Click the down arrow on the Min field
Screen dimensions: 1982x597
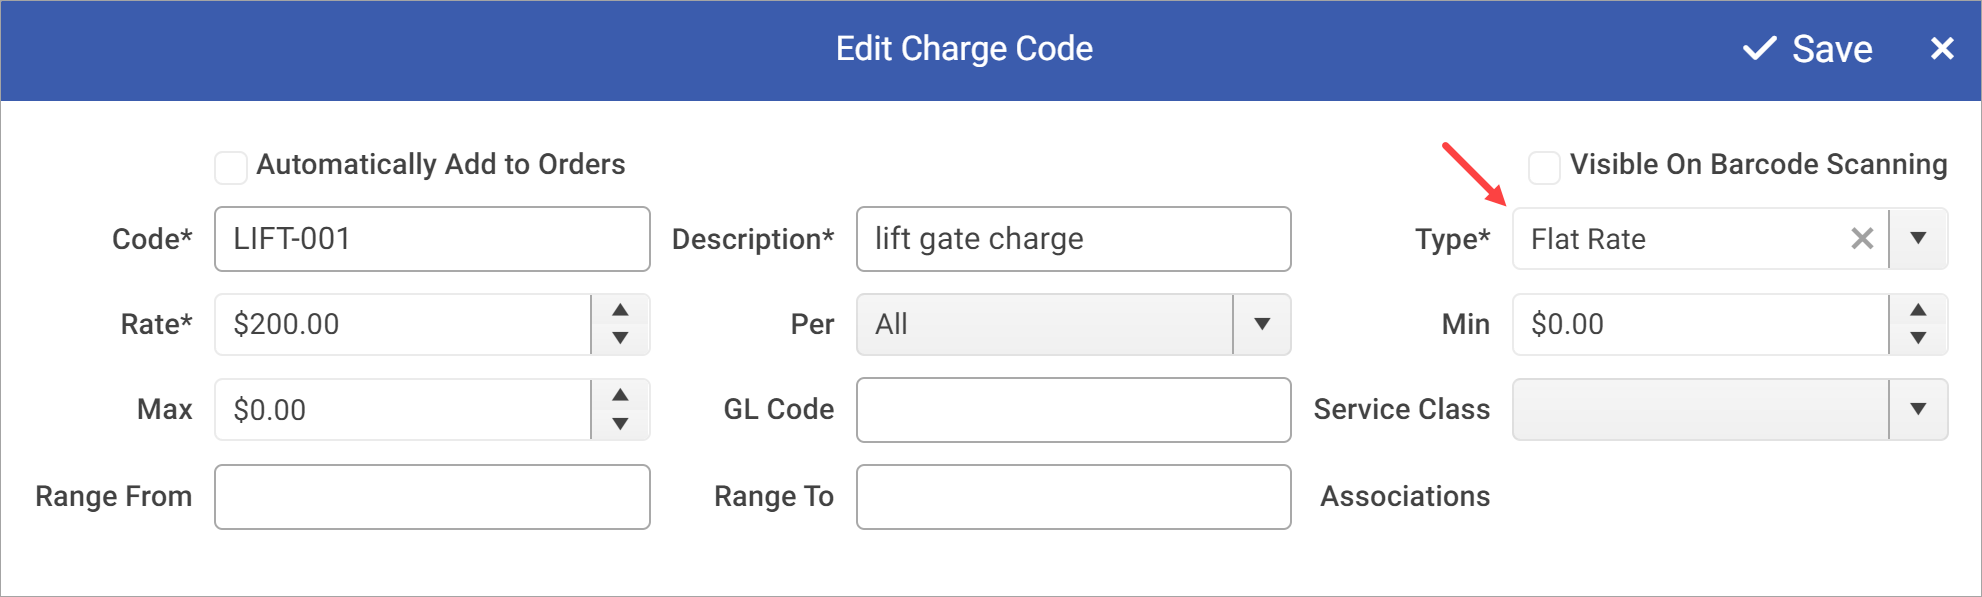1919,339
